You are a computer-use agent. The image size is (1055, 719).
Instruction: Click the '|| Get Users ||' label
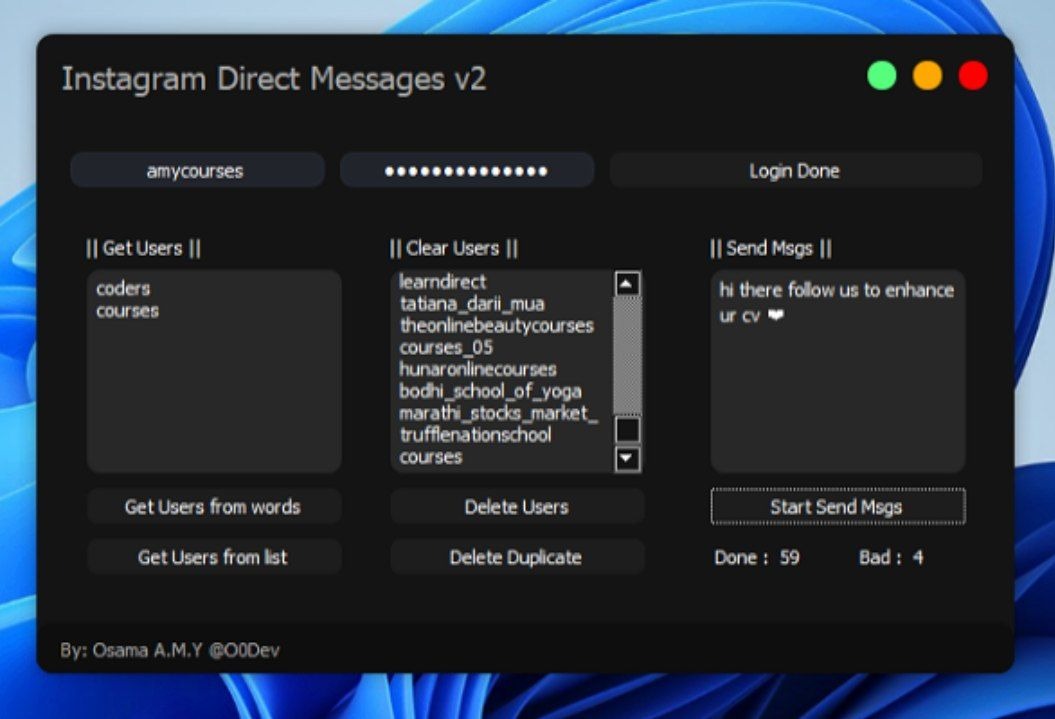(x=143, y=248)
